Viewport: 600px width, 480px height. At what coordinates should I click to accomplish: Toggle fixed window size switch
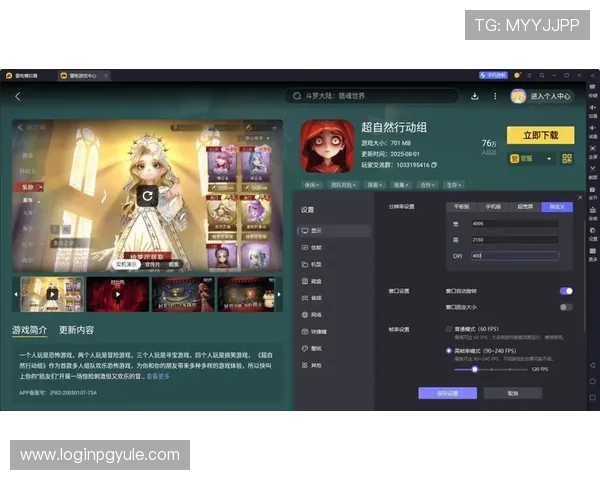tap(566, 307)
